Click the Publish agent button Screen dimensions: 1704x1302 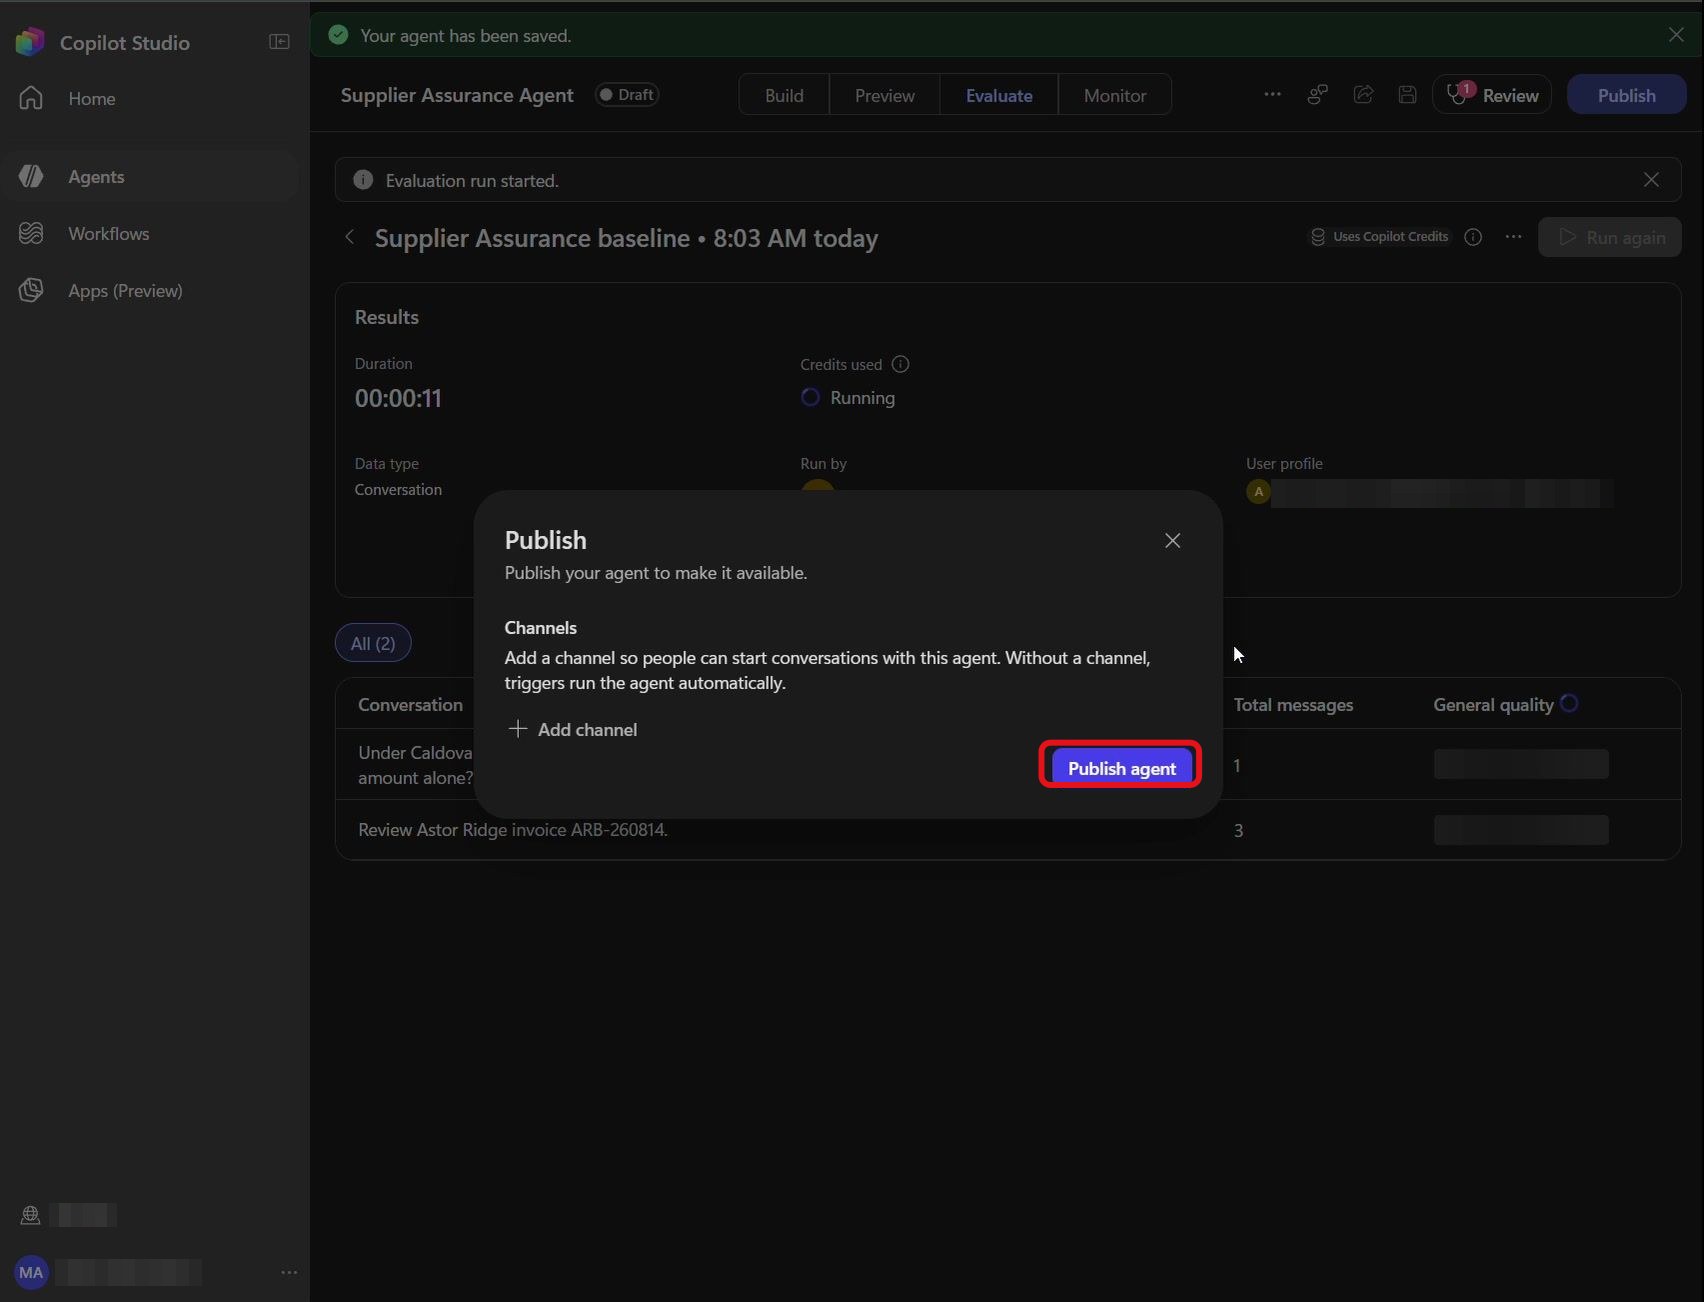pyautogui.click(x=1121, y=768)
